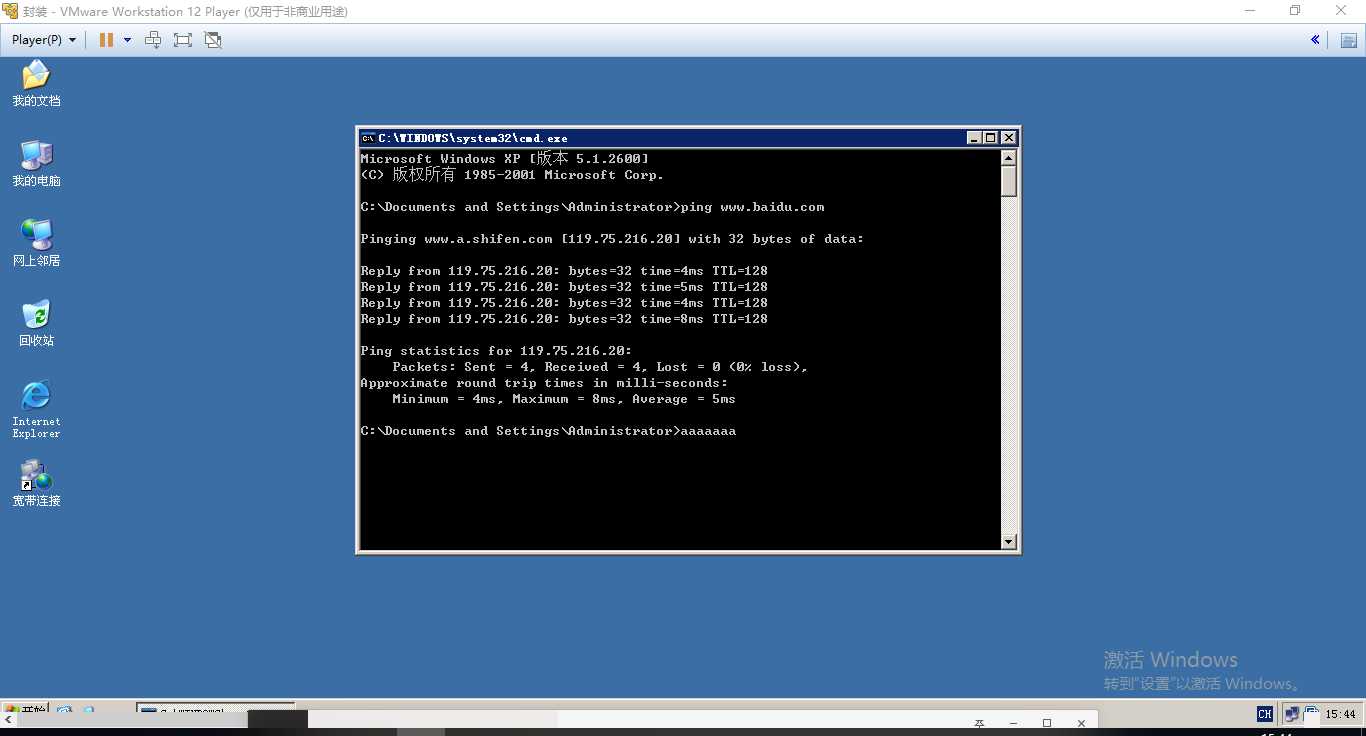Collapse the VMware toolbar with double chevron
This screenshot has height=736, width=1366.
1315,40
